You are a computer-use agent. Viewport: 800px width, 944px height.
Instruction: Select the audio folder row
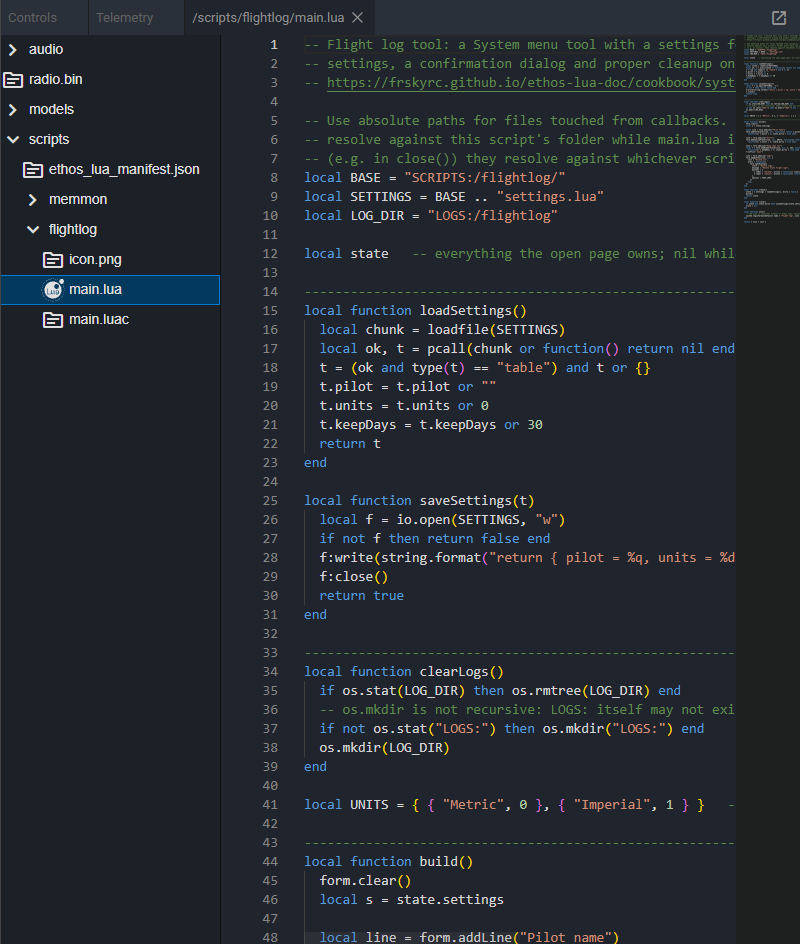tap(110, 49)
